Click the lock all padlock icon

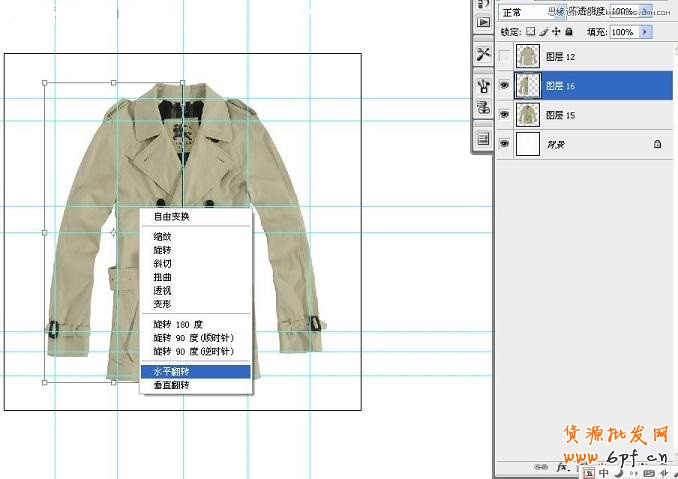(x=567, y=32)
